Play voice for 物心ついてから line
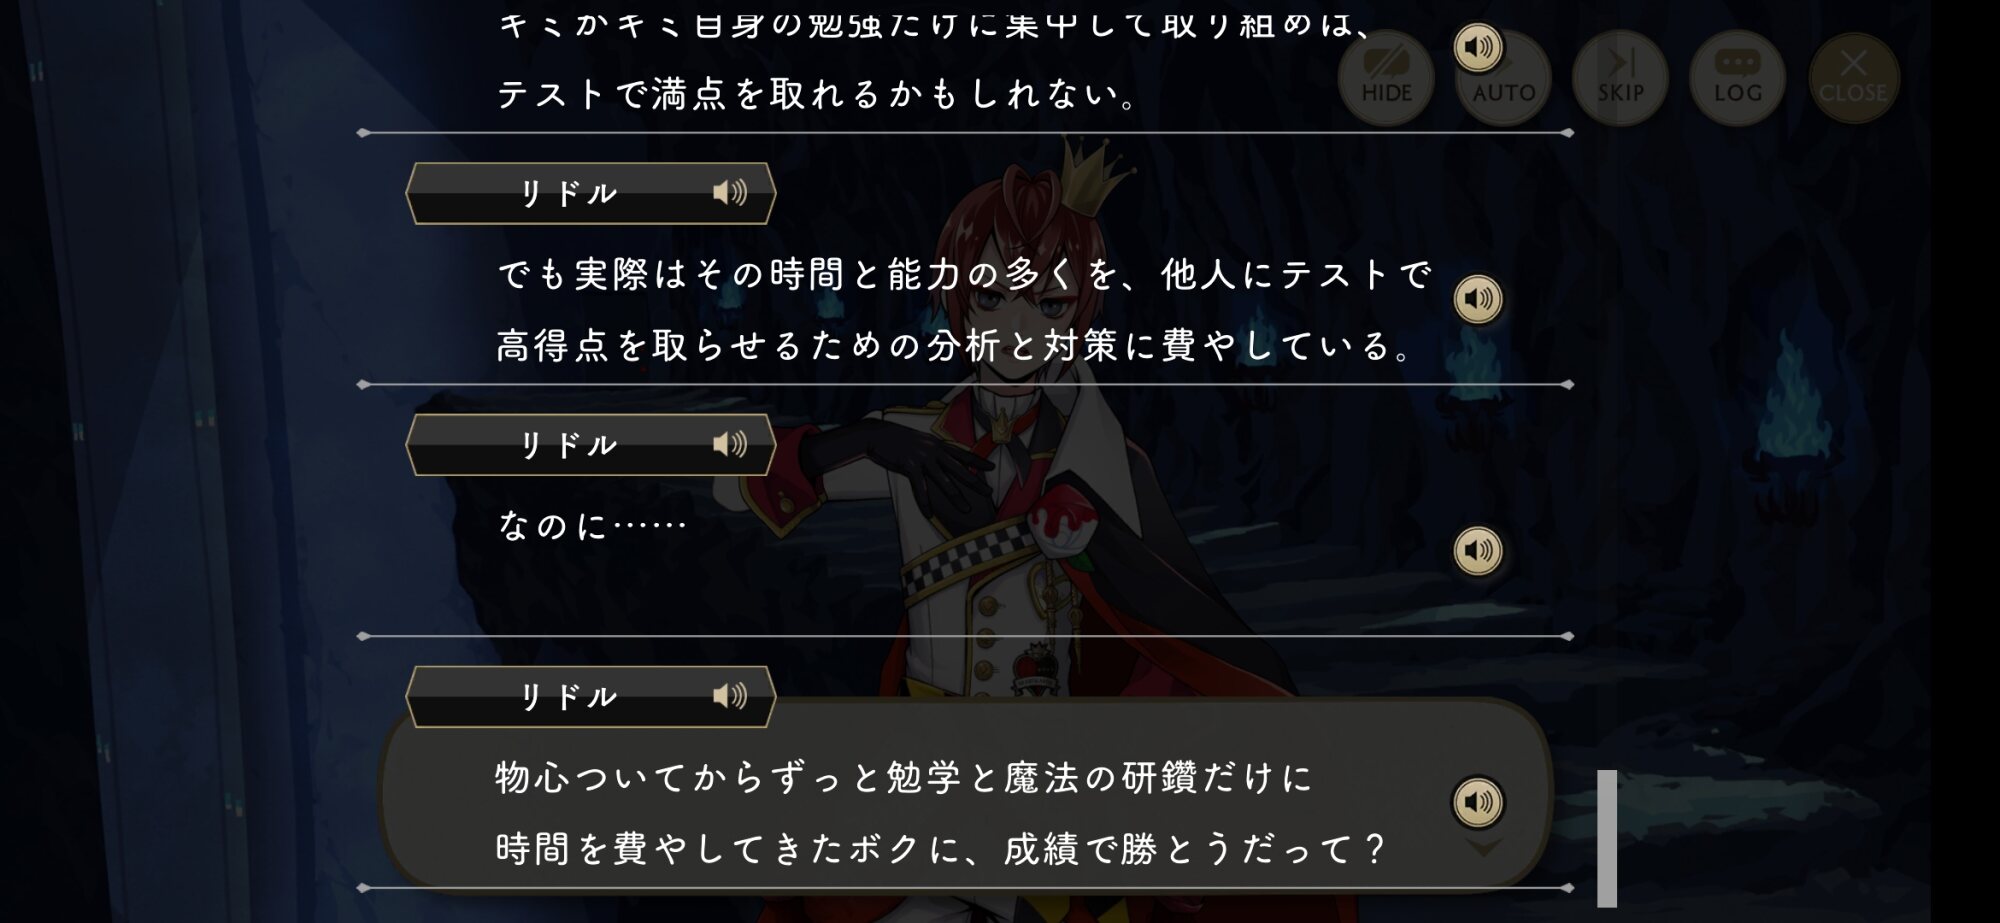Viewport: 2000px width, 923px height. coord(1478,802)
